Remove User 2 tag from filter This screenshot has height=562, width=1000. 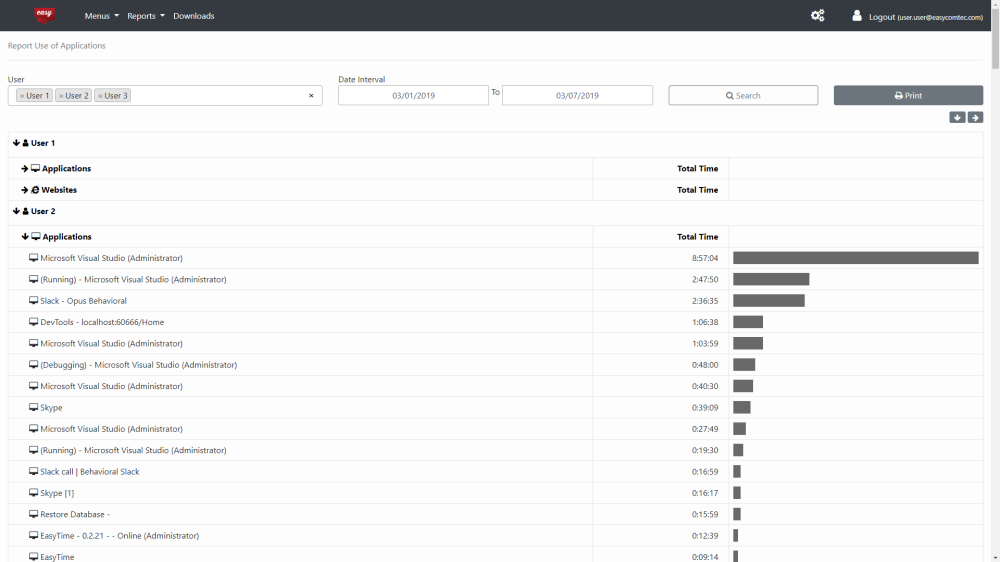(61, 96)
